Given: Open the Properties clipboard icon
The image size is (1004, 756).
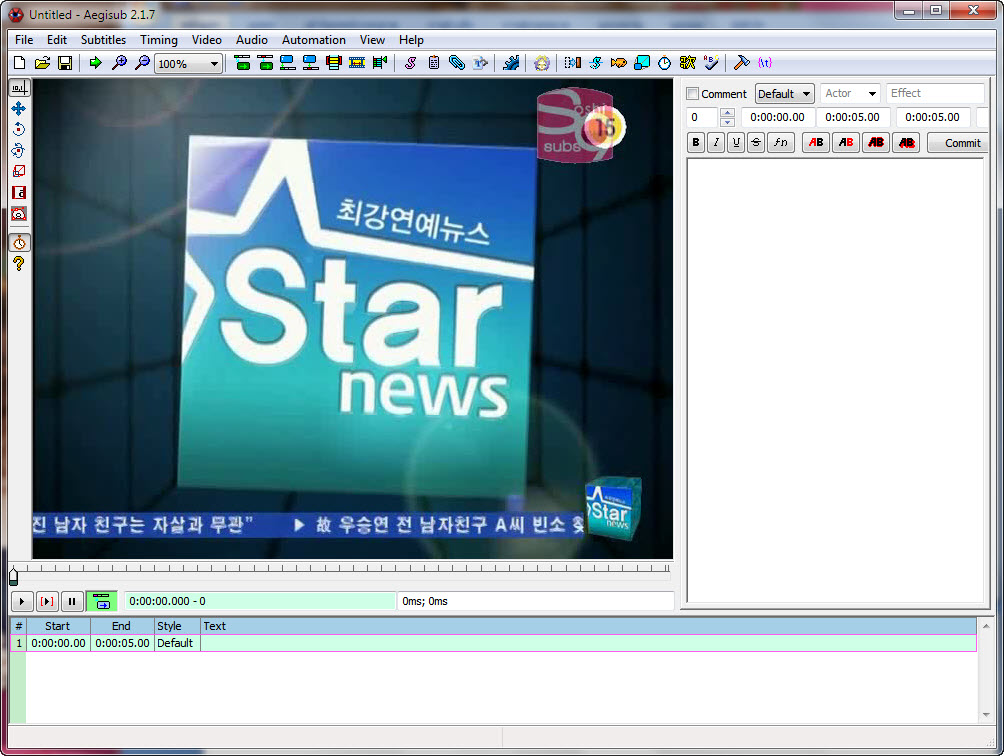Looking at the screenshot, I should click(433, 63).
